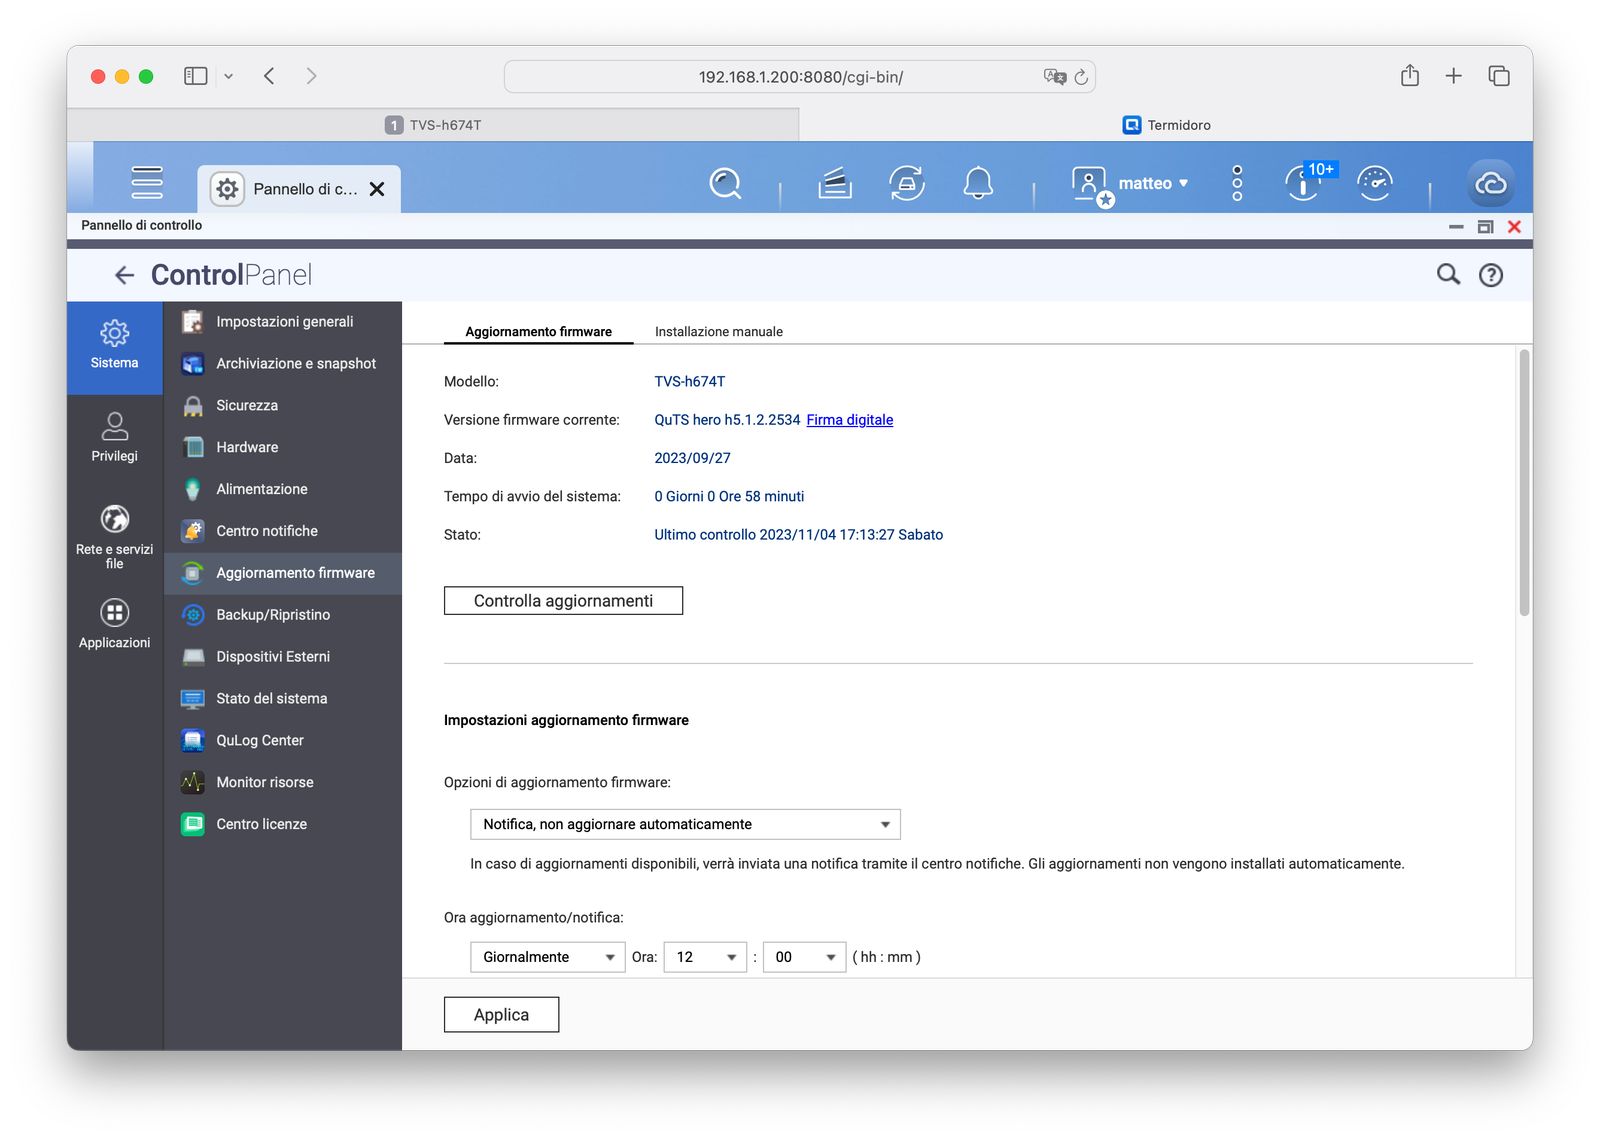Screen dimensions: 1600x1139
Task: Open the firmware update options dropdown
Action: [x=685, y=824]
